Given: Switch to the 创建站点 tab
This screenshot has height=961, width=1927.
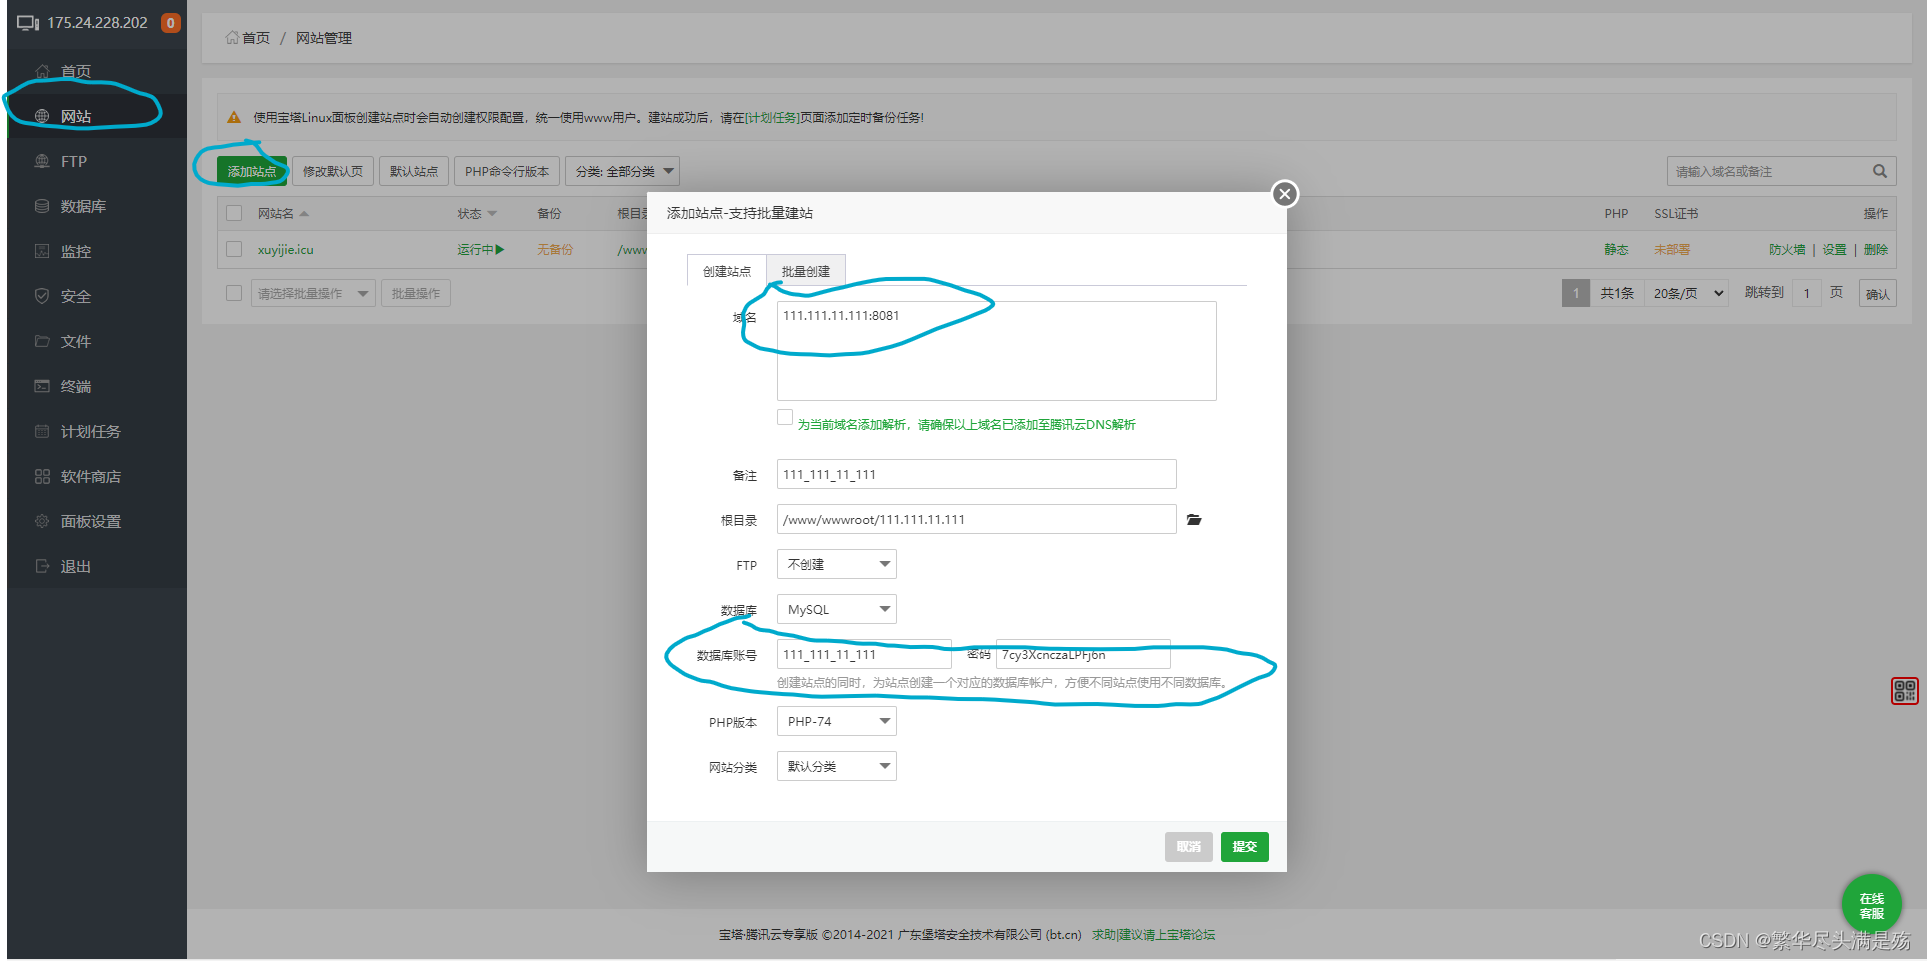Looking at the screenshot, I should click(x=726, y=271).
